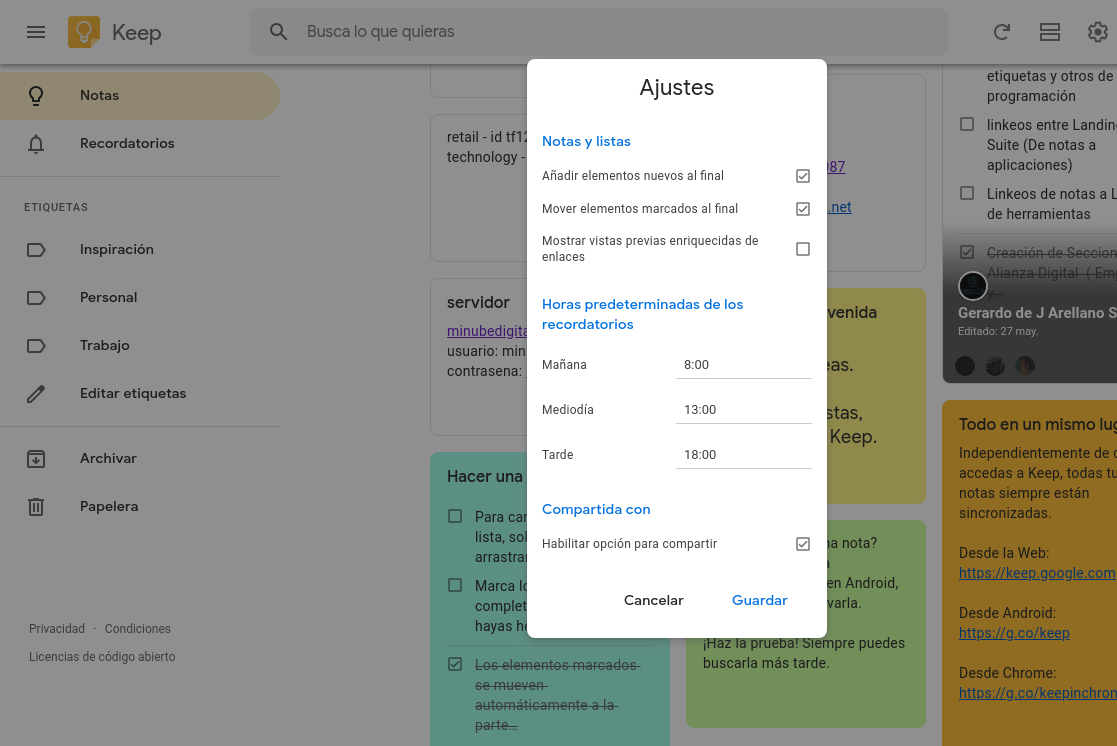Click the Archivar box icon
The height and width of the screenshot is (746, 1117).
36,459
